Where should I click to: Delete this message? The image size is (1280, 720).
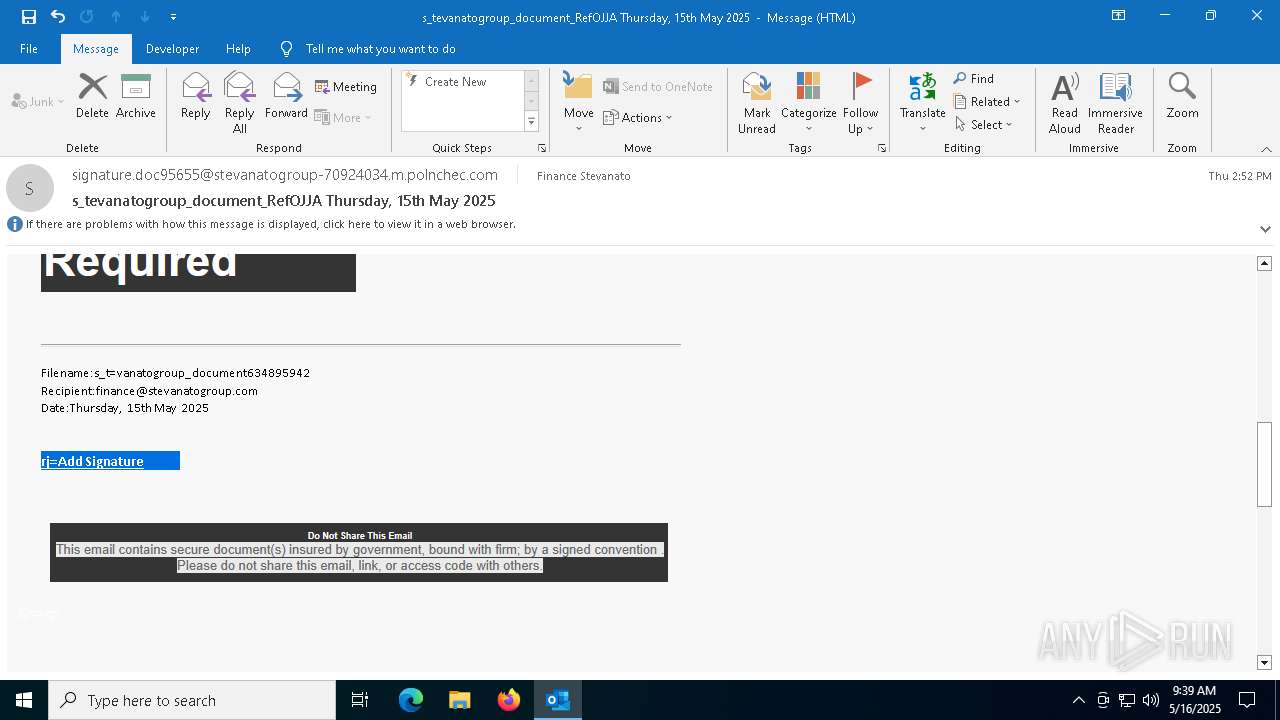click(x=92, y=96)
